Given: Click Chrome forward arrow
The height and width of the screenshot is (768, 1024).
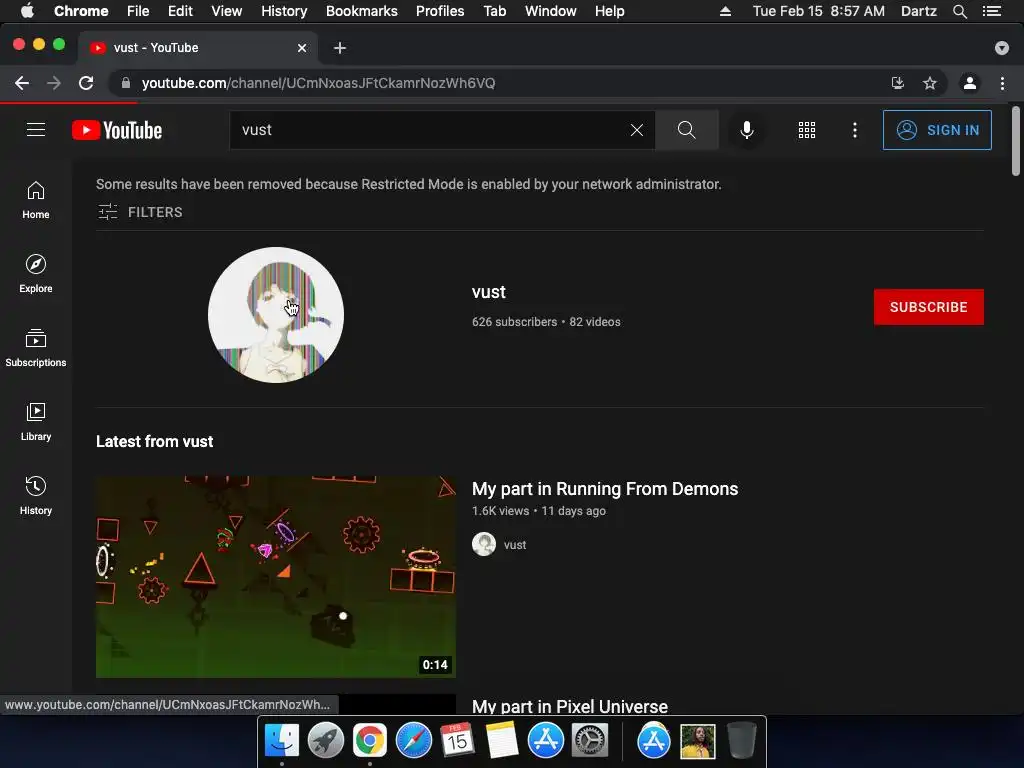Looking at the screenshot, I should 54,83.
